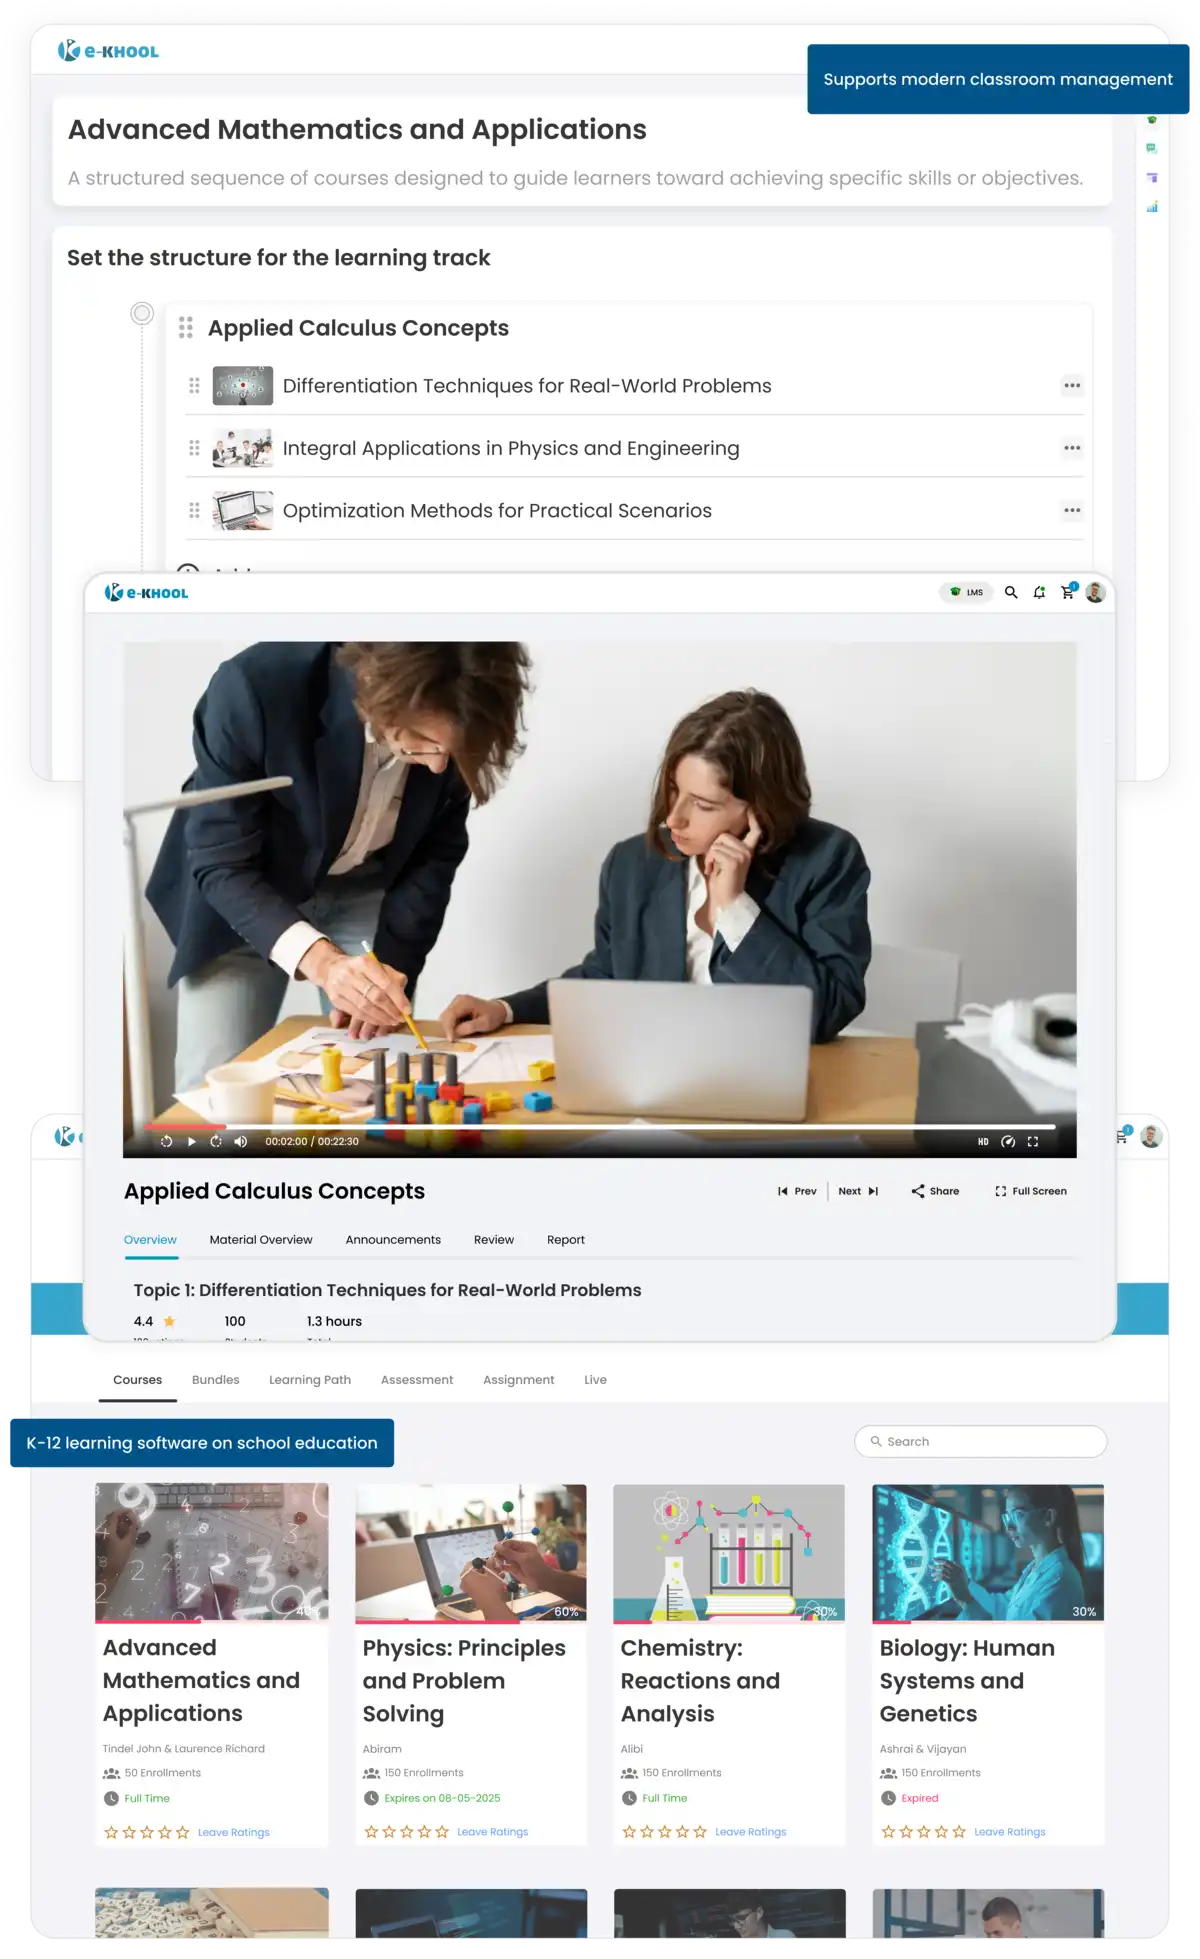This screenshot has height=1959, width=1200.
Task: Click drag handle for Integral Applications row
Action: [x=194, y=448]
